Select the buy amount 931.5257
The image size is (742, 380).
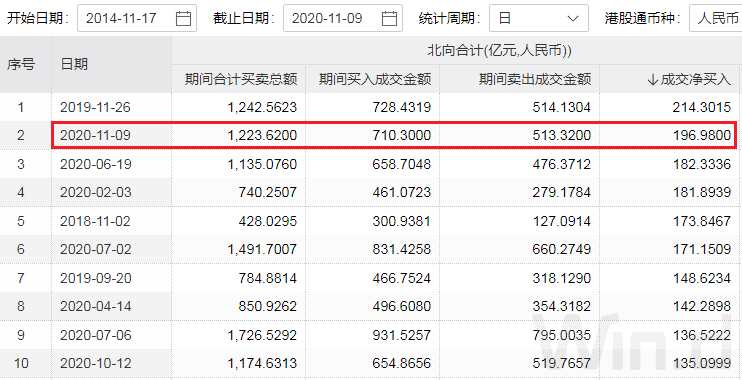click(x=402, y=336)
